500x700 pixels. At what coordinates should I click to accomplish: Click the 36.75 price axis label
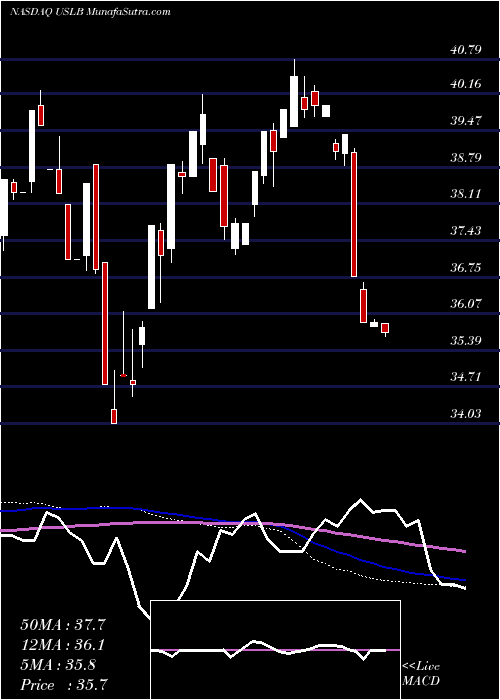[x=465, y=267]
